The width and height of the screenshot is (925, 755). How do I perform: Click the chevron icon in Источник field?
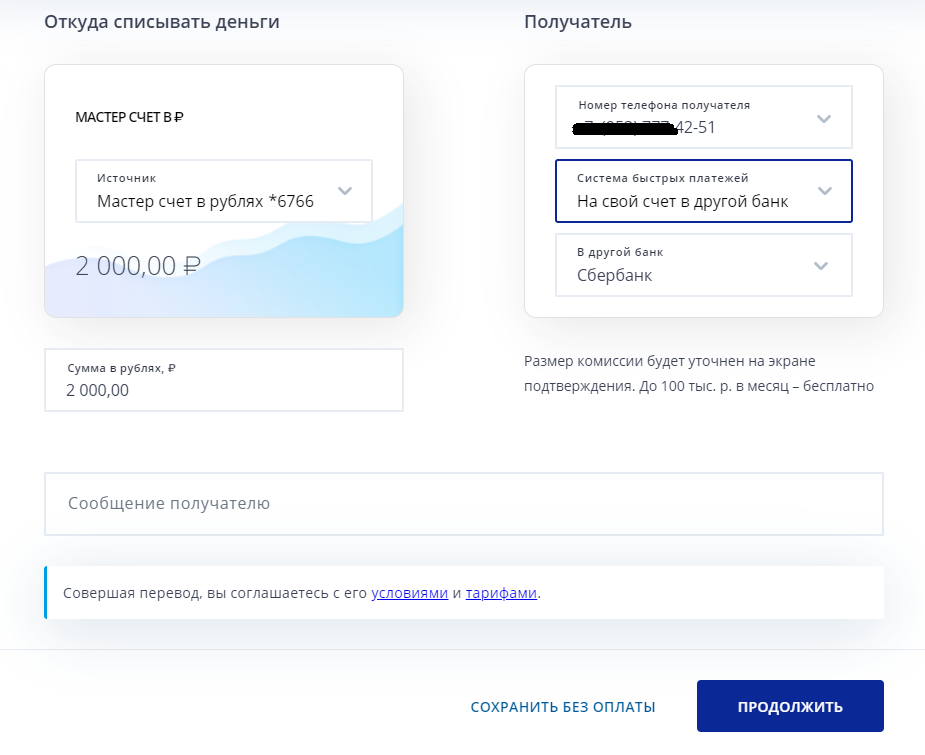click(345, 190)
